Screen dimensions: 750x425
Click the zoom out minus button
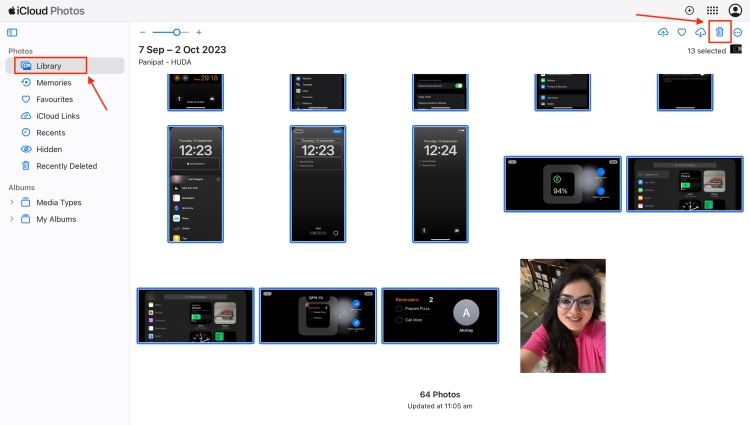142,33
